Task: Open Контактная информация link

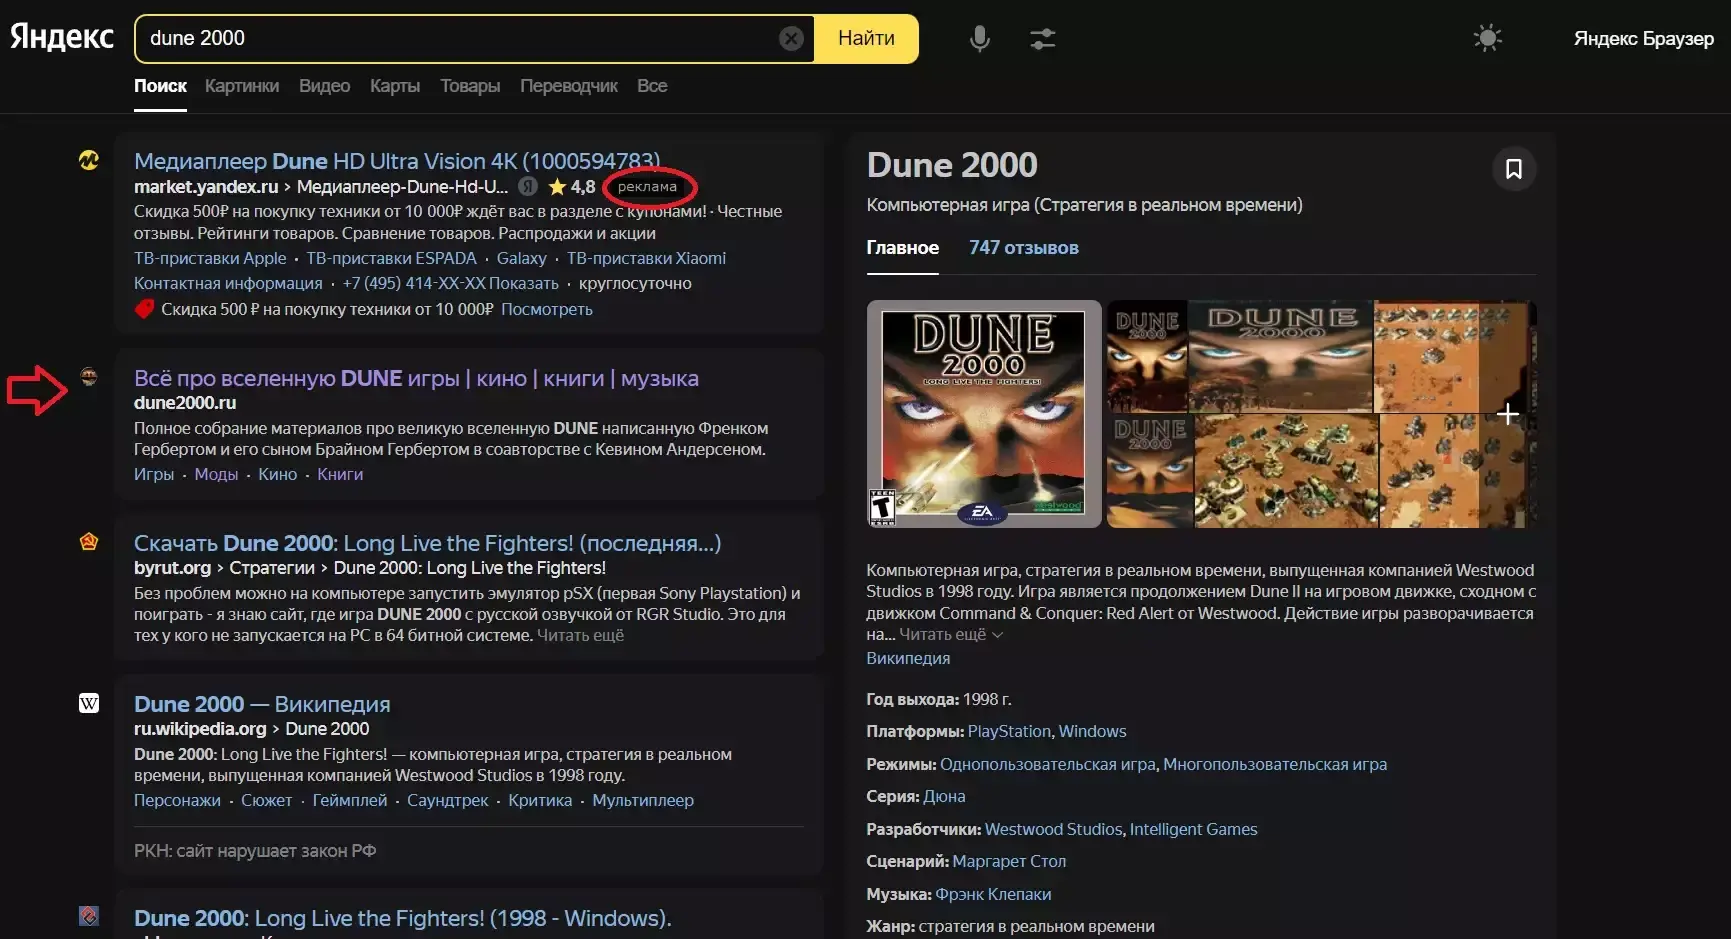Action: pyautogui.click(x=228, y=283)
